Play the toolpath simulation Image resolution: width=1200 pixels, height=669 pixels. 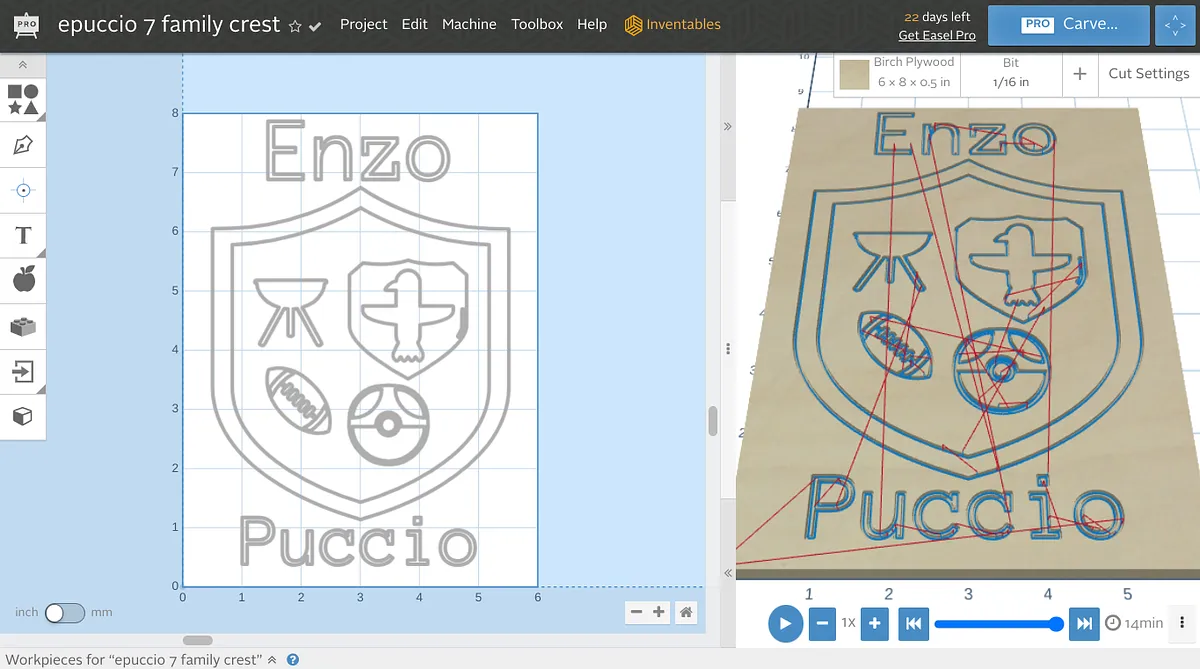click(x=785, y=624)
